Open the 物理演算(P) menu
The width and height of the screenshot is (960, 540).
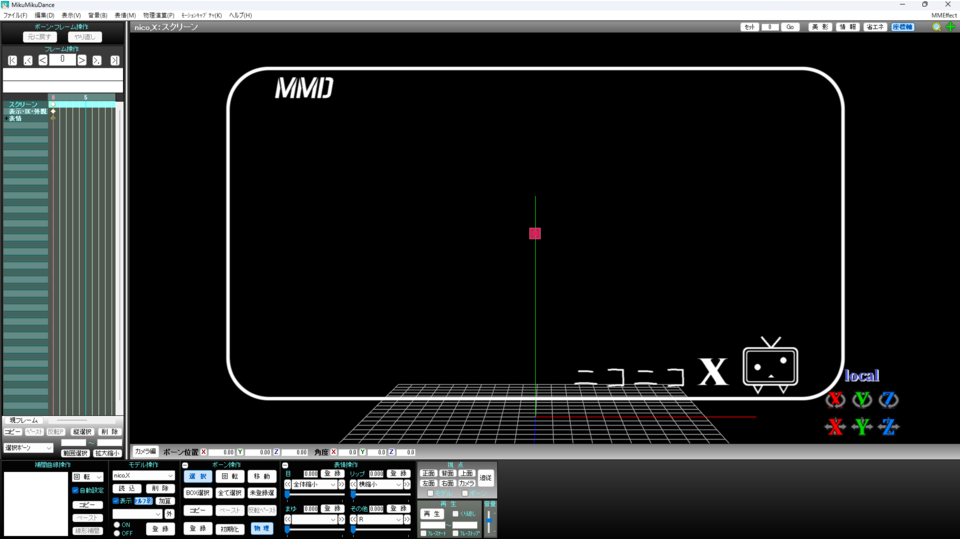[x=159, y=15]
